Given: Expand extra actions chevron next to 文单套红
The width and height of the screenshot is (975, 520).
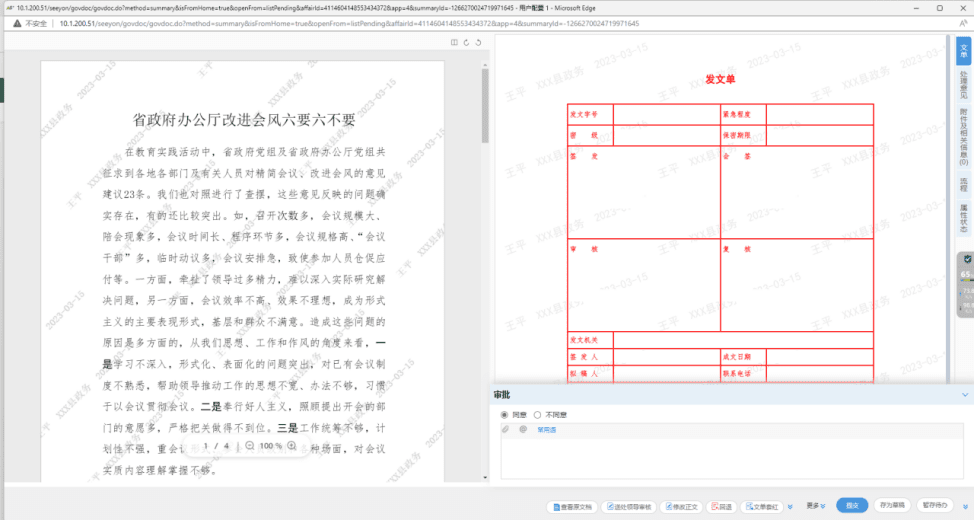Looking at the screenshot, I should click(x=790, y=507).
